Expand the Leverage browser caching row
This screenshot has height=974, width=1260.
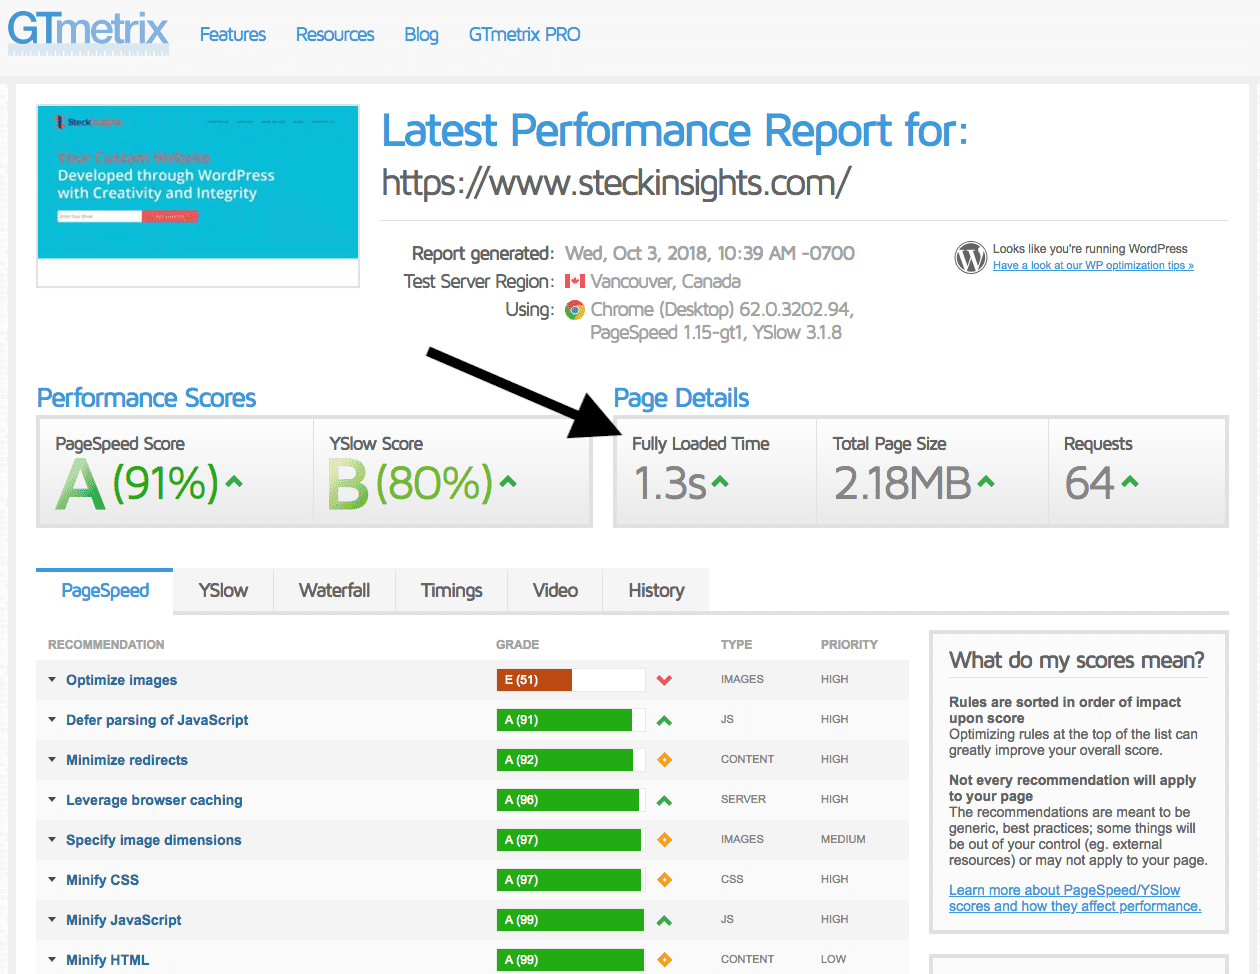(52, 800)
